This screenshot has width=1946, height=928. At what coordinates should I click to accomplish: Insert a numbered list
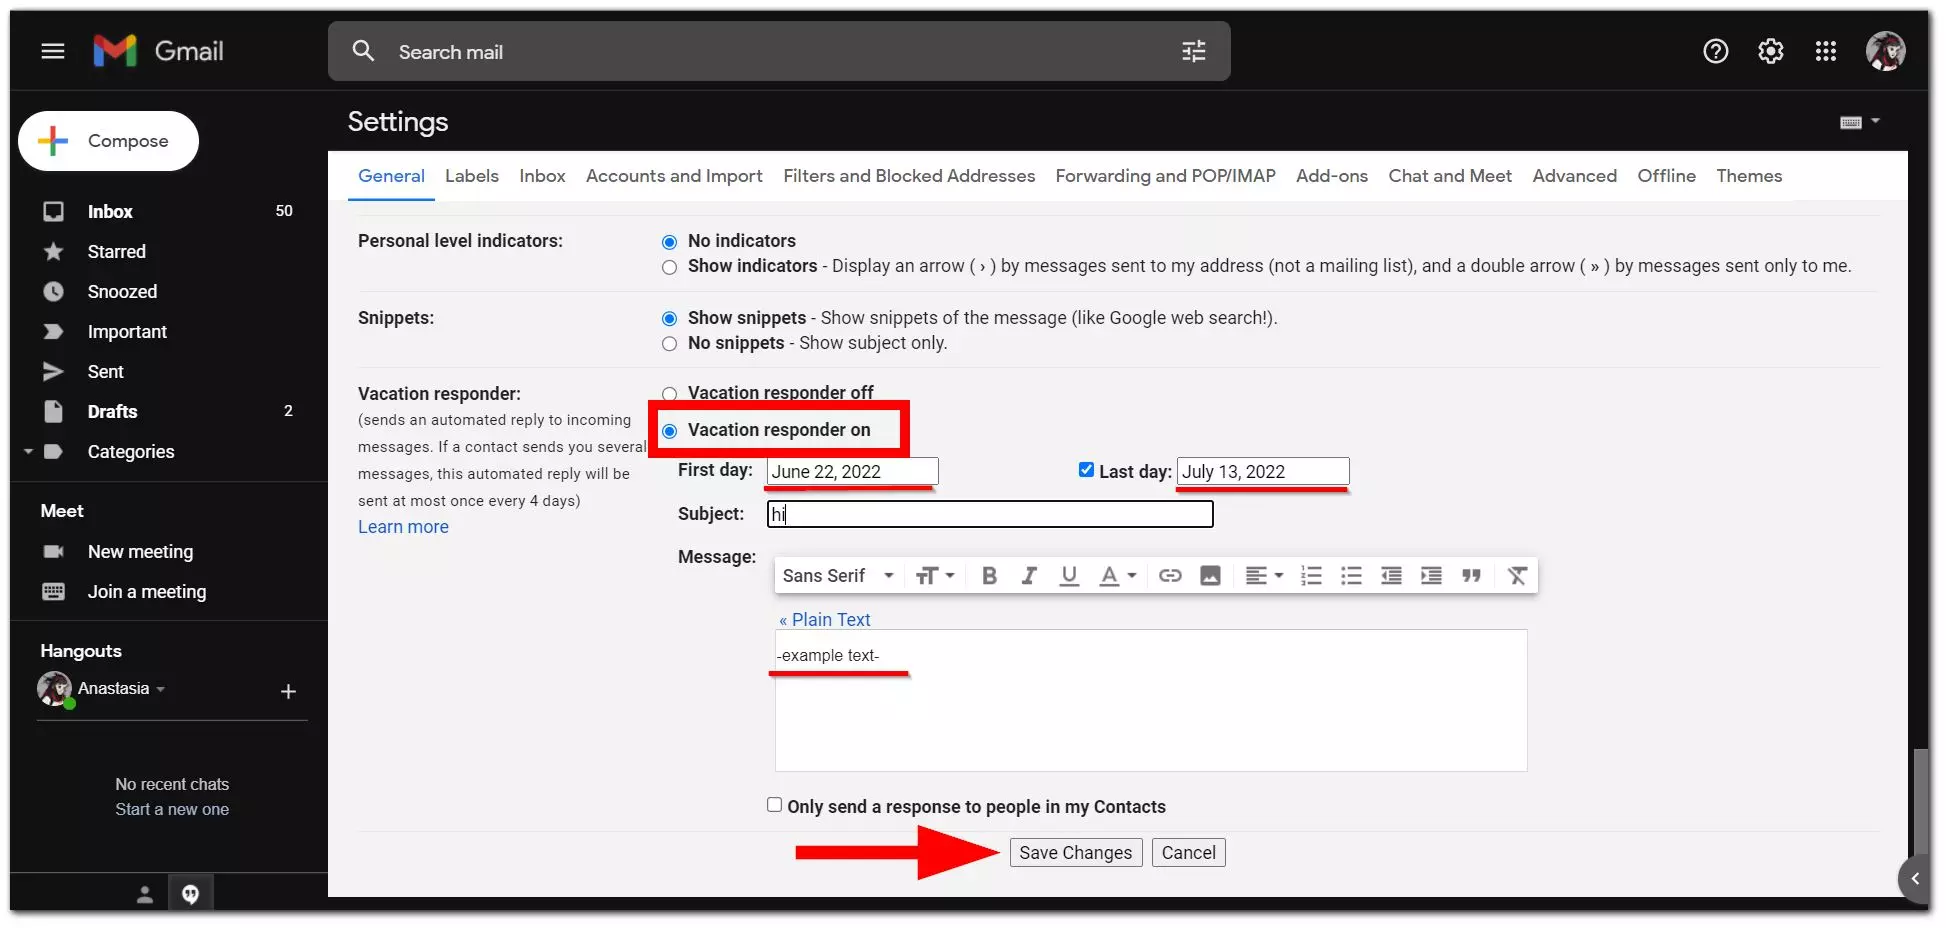pyautogui.click(x=1311, y=576)
